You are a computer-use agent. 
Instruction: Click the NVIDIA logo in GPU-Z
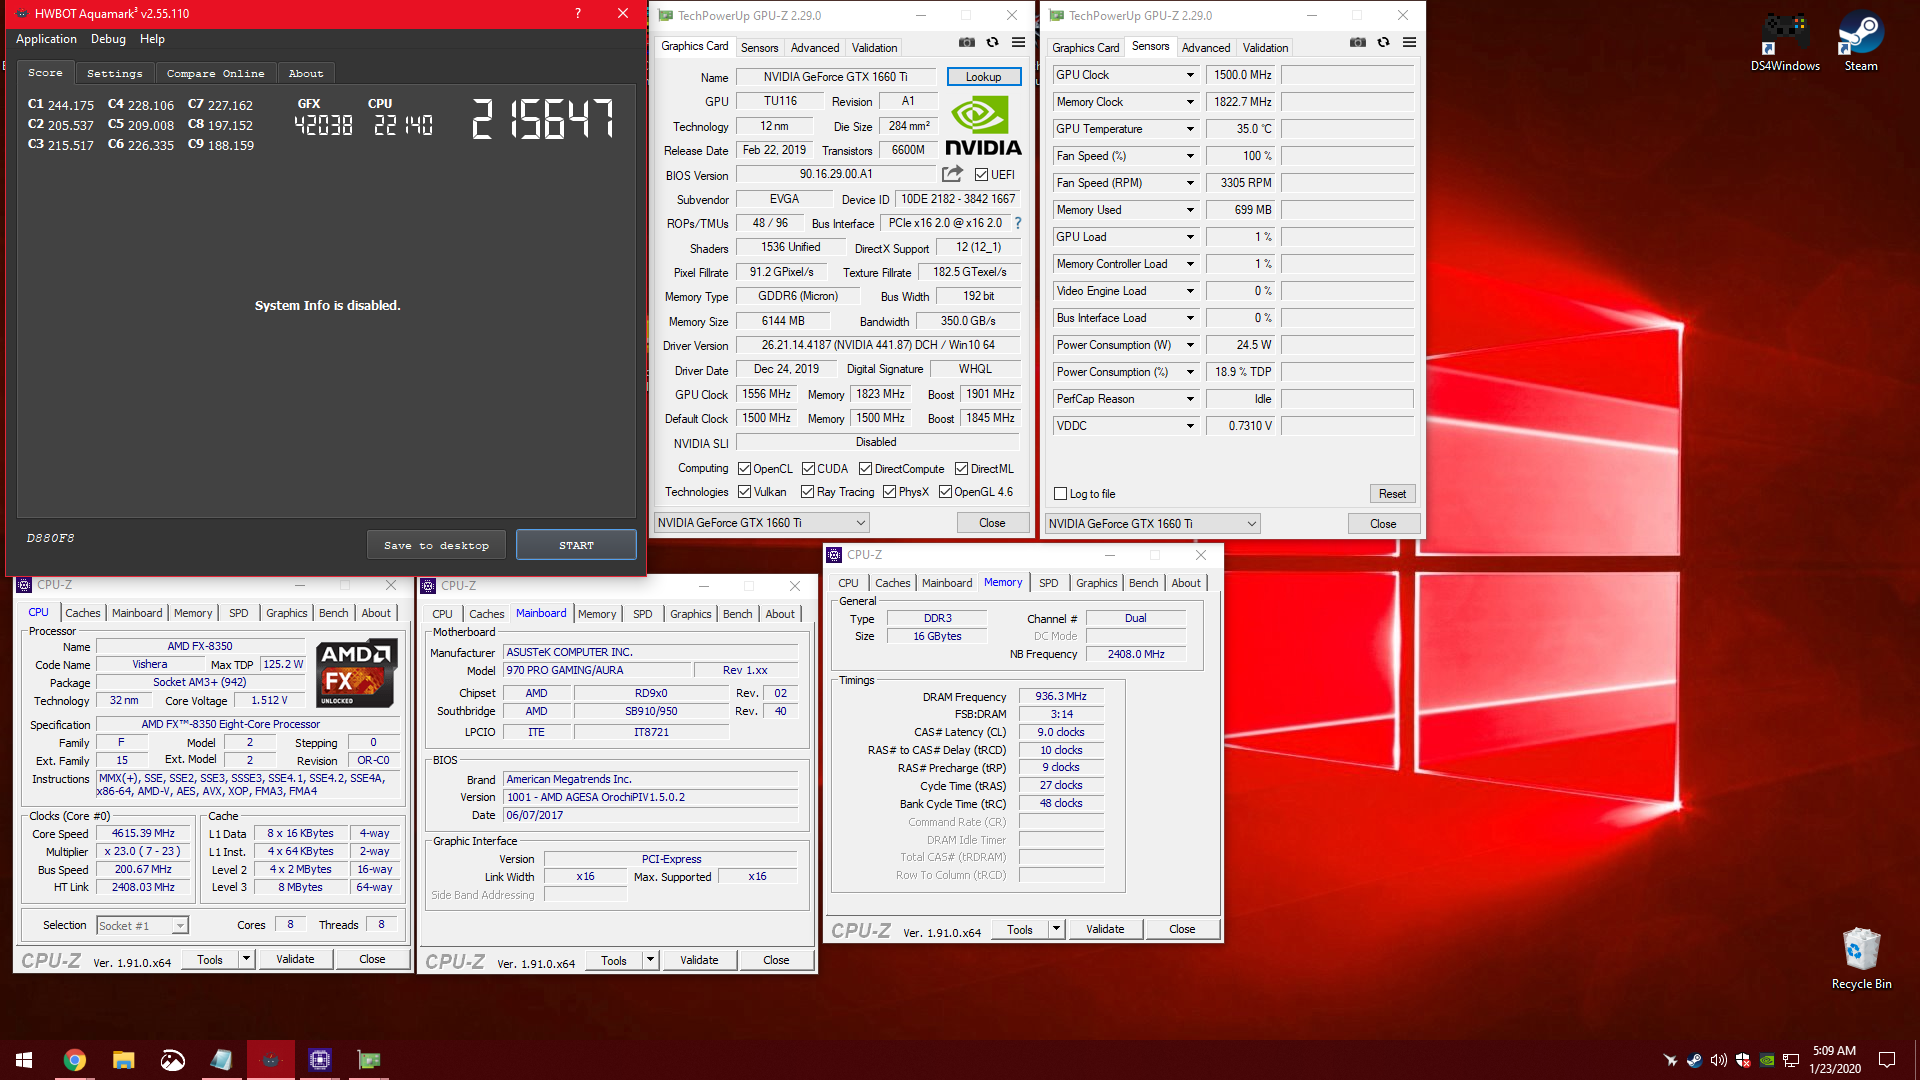pyautogui.click(x=983, y=126)
